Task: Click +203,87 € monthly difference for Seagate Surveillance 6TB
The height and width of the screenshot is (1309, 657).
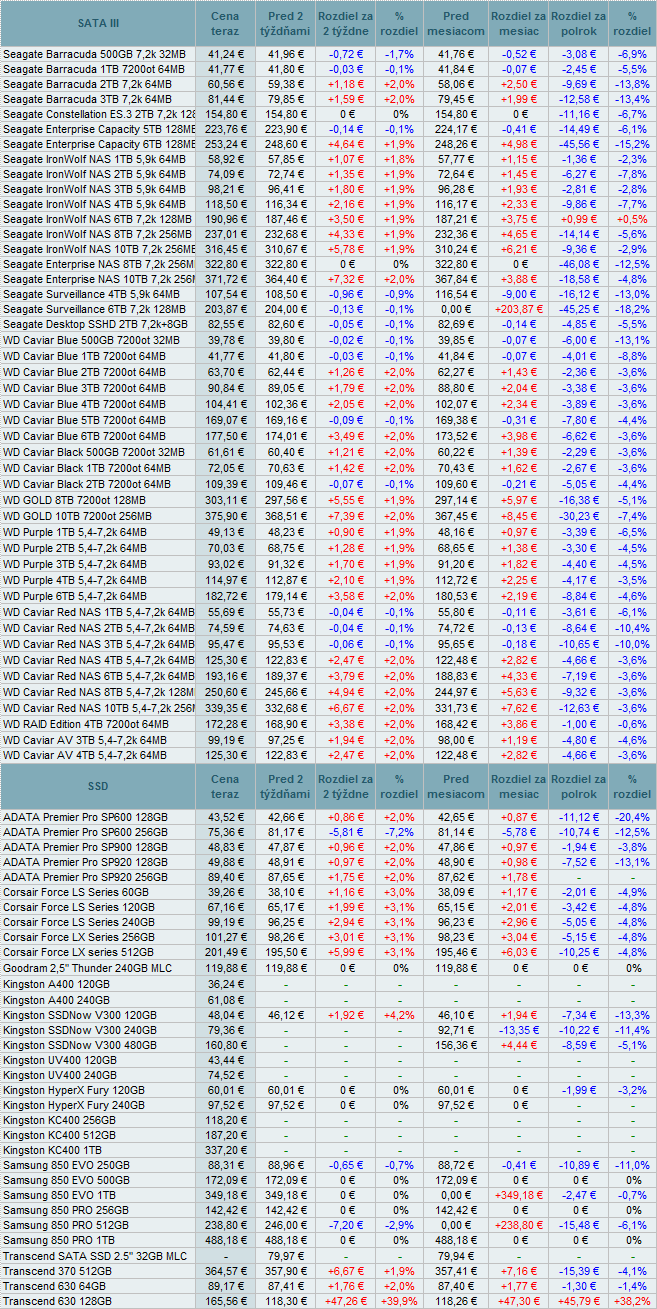Action: tap(518, 310)
